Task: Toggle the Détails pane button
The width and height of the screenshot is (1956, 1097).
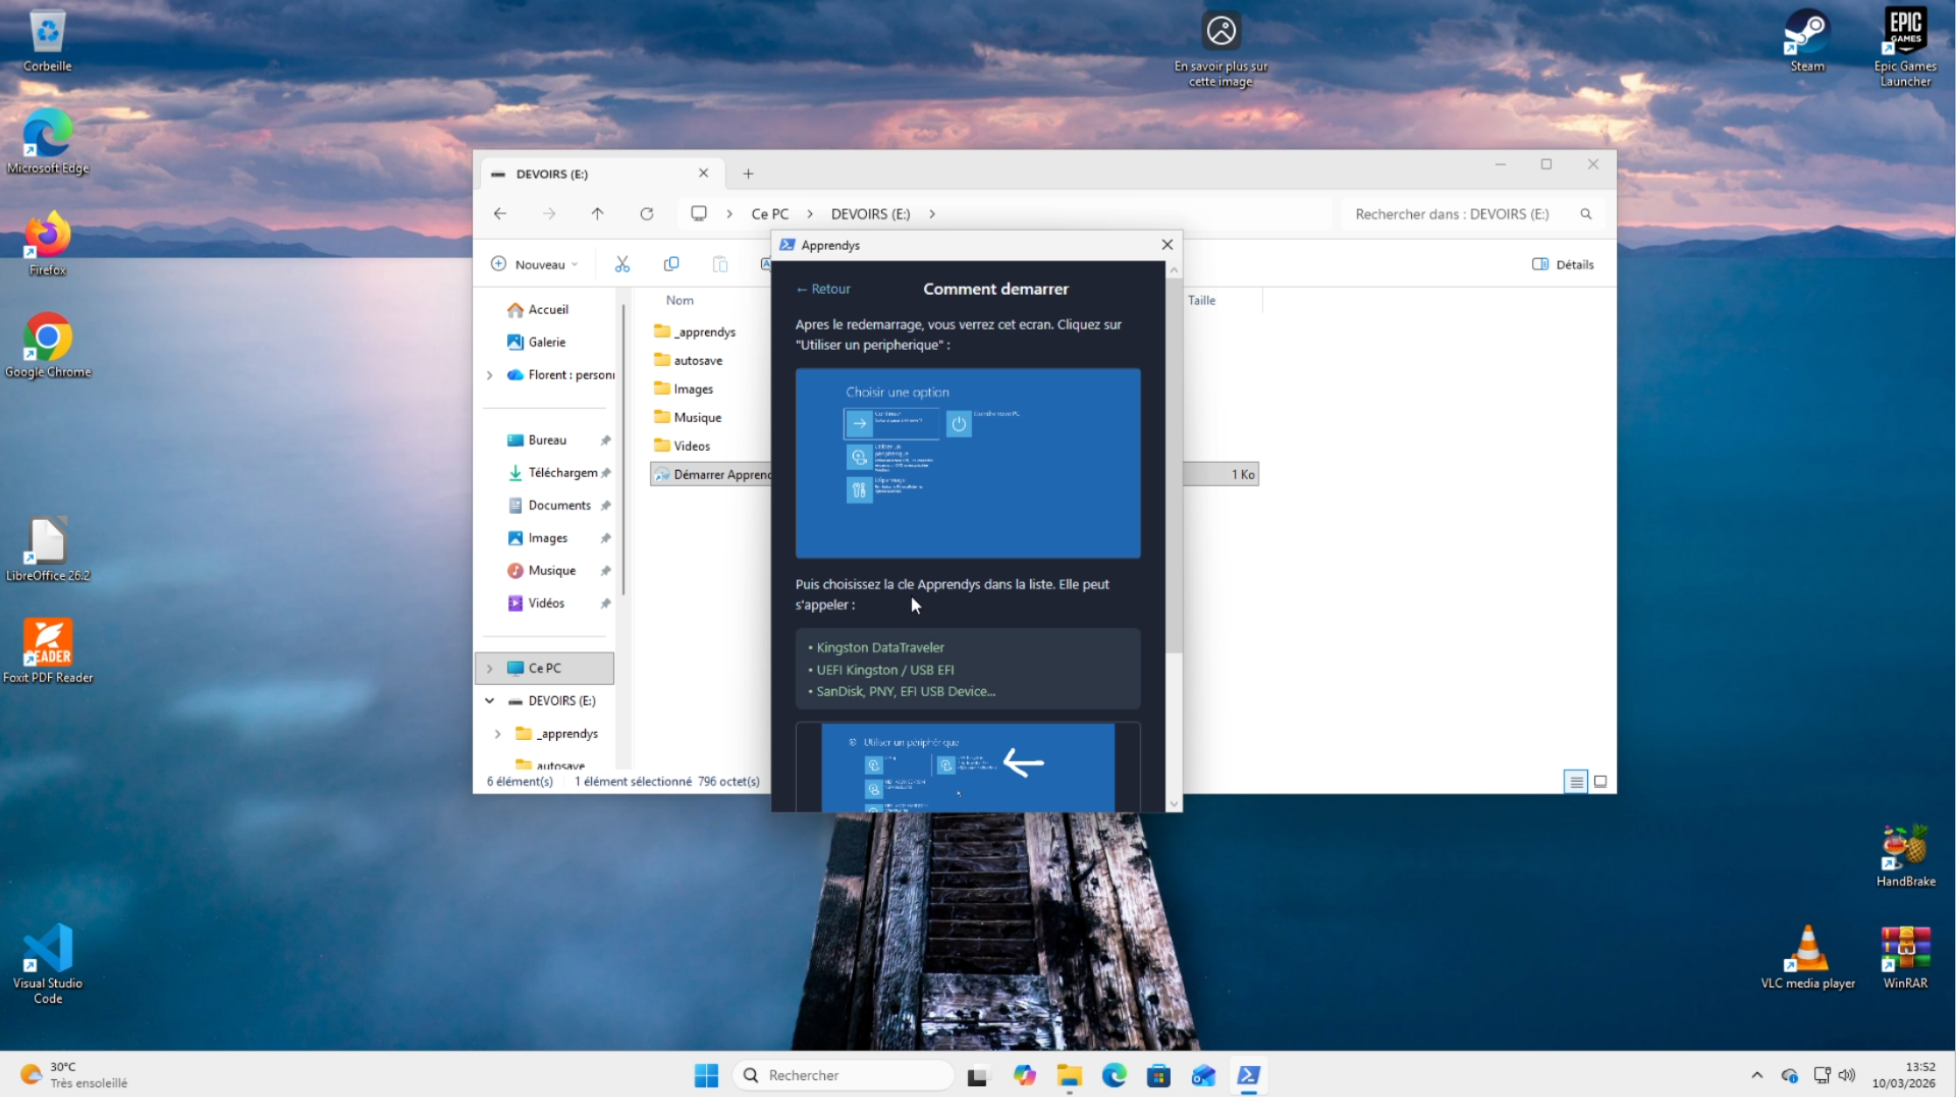Action: pyautogui.click(x=1563, y=264)
